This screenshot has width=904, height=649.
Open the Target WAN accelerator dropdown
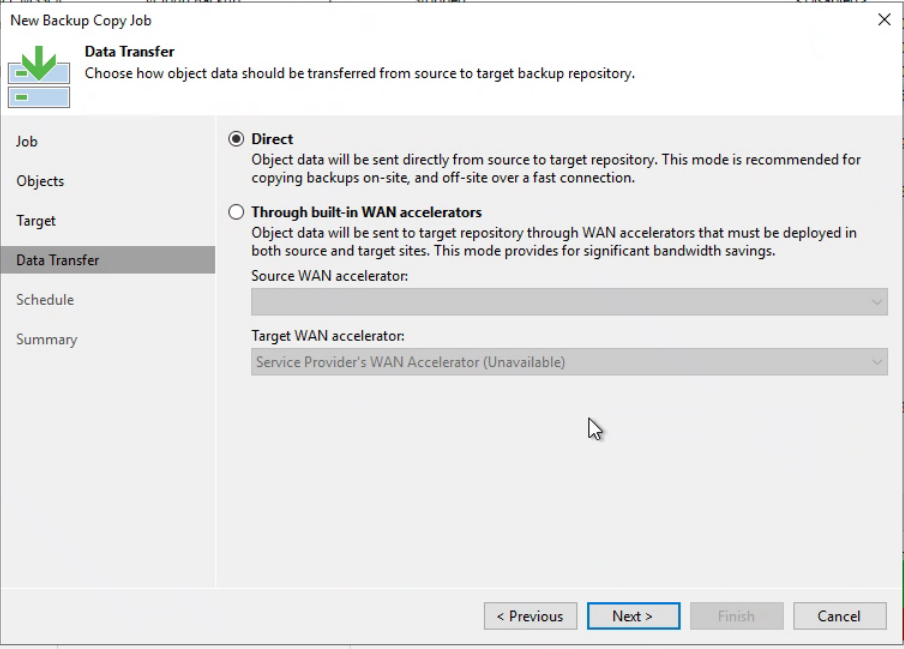point(569,362)
